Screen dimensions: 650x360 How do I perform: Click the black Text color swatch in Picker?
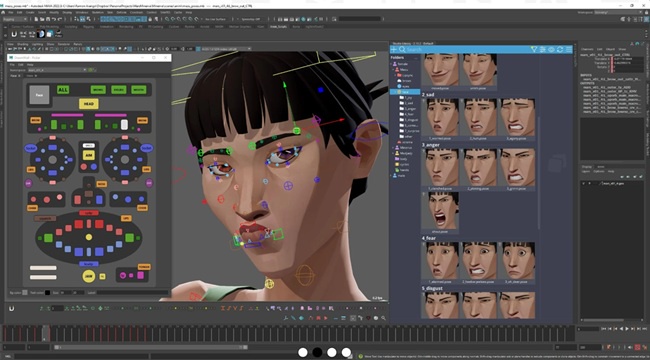click(x=48, y=292)
